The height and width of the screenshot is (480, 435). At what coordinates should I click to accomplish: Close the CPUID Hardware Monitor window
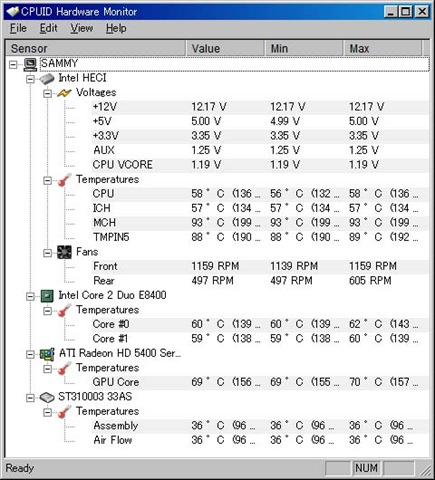(422, 12)
